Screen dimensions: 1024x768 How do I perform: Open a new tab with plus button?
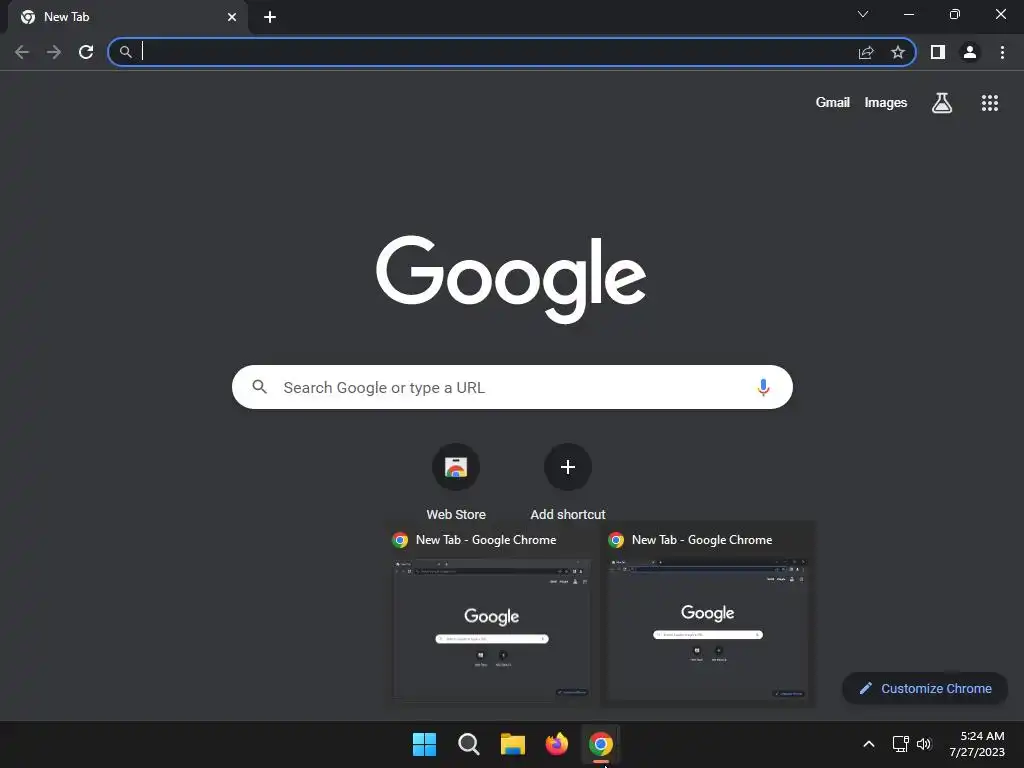coord(270,17)
